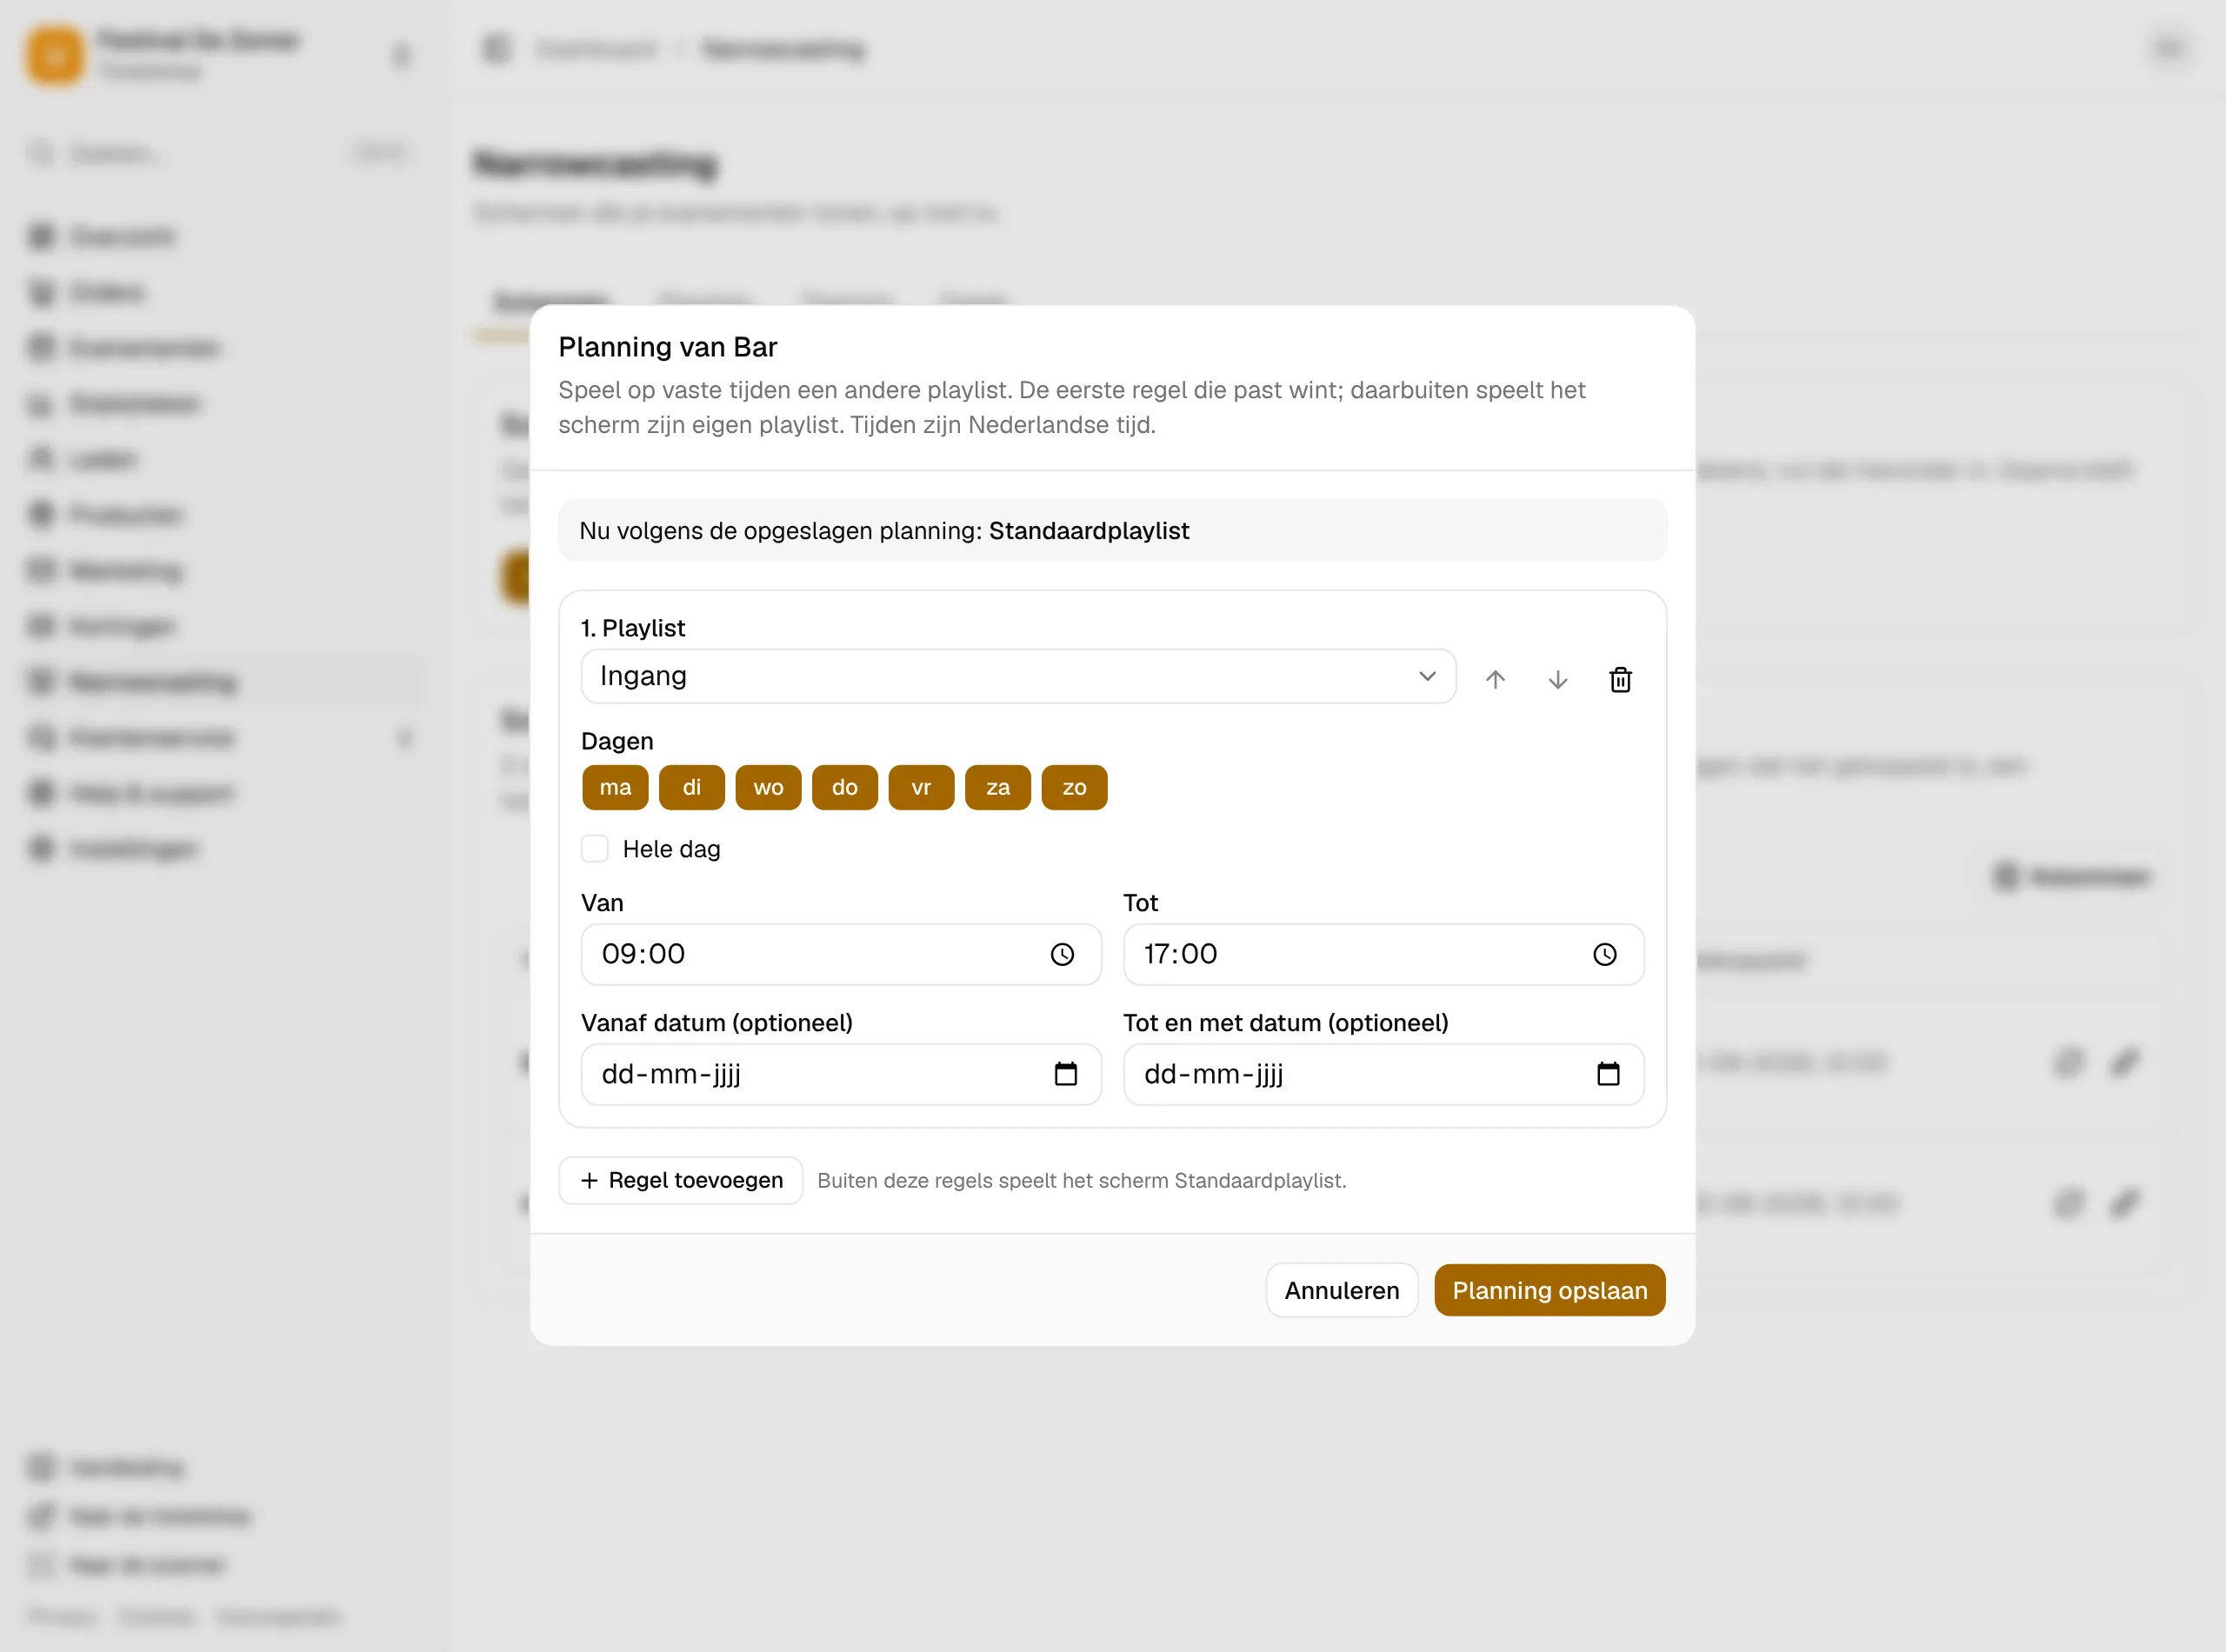Image resolution: width=2226 pixels, height=1652 pixels.
Task: Cancel with the Annuleren button
Action: (x=1342, y=1291)
